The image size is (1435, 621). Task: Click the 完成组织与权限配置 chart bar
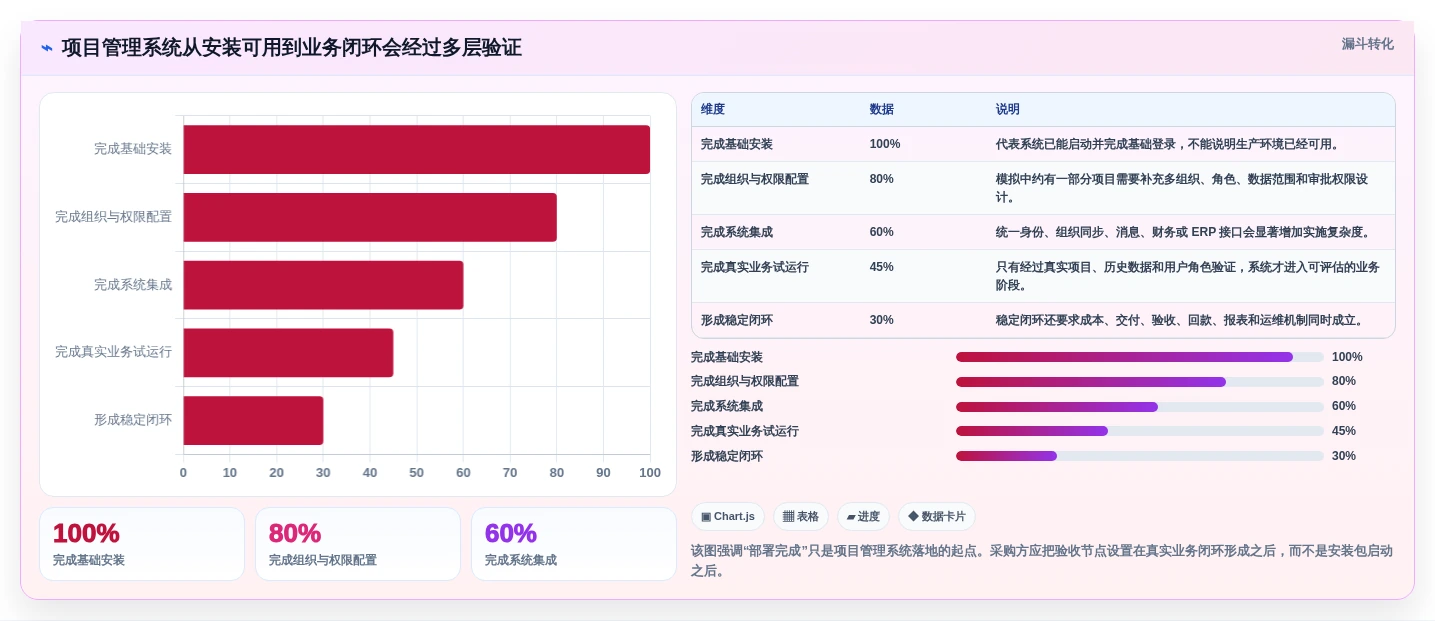(x=370, y=217)
